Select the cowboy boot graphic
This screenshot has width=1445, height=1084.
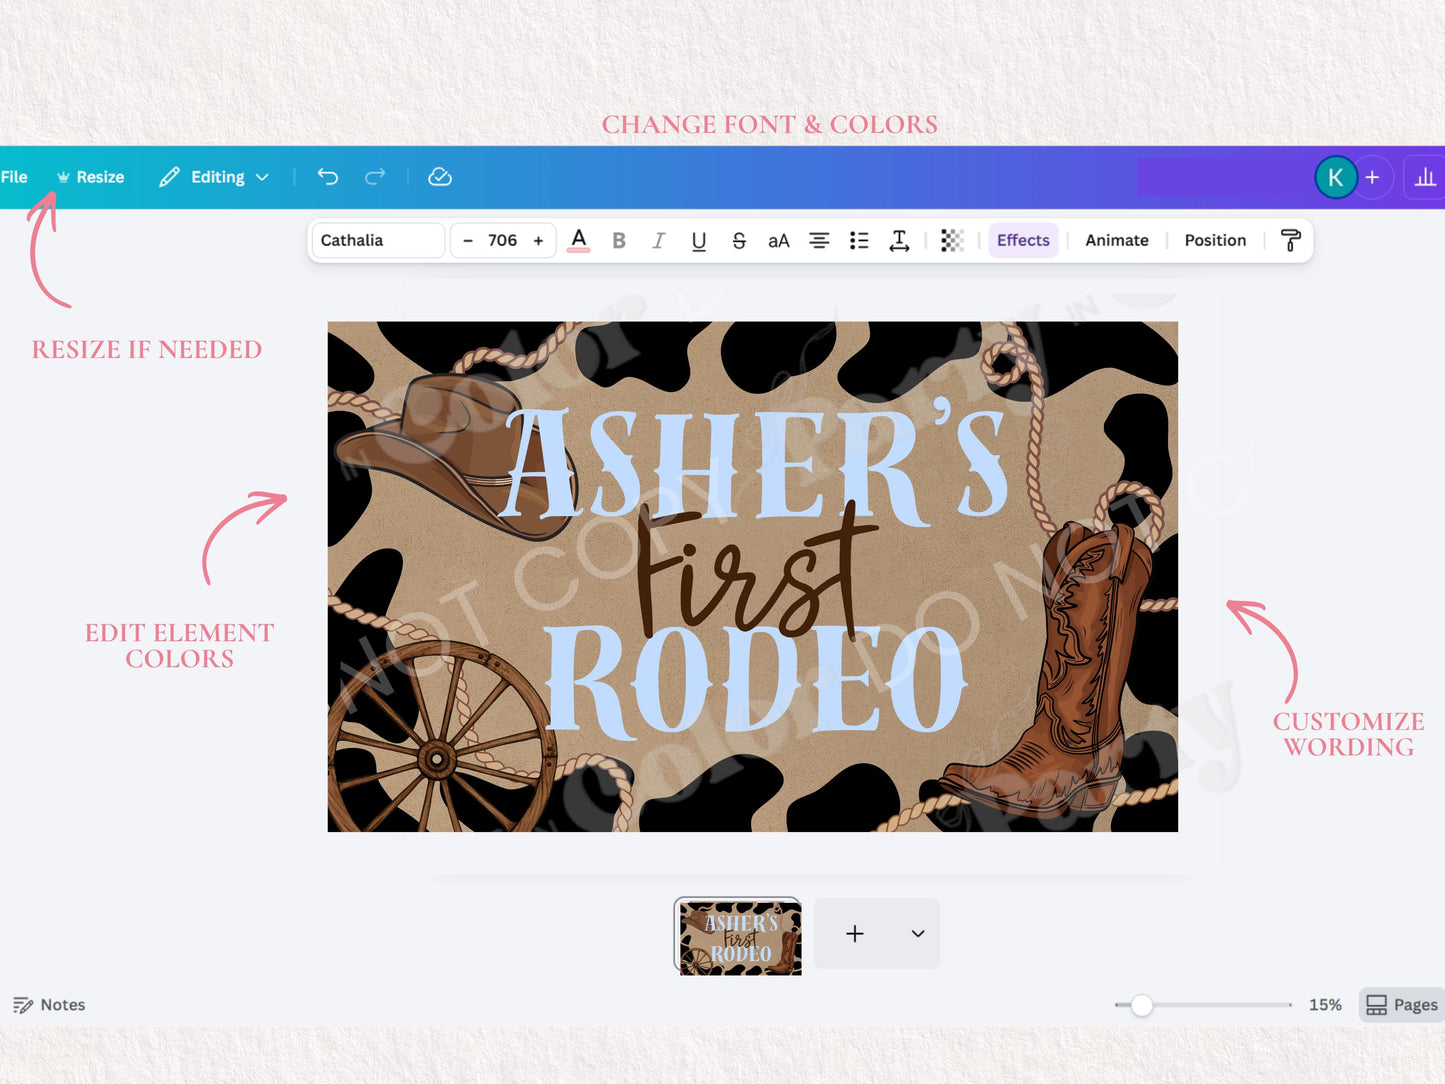pos(1048,672)
